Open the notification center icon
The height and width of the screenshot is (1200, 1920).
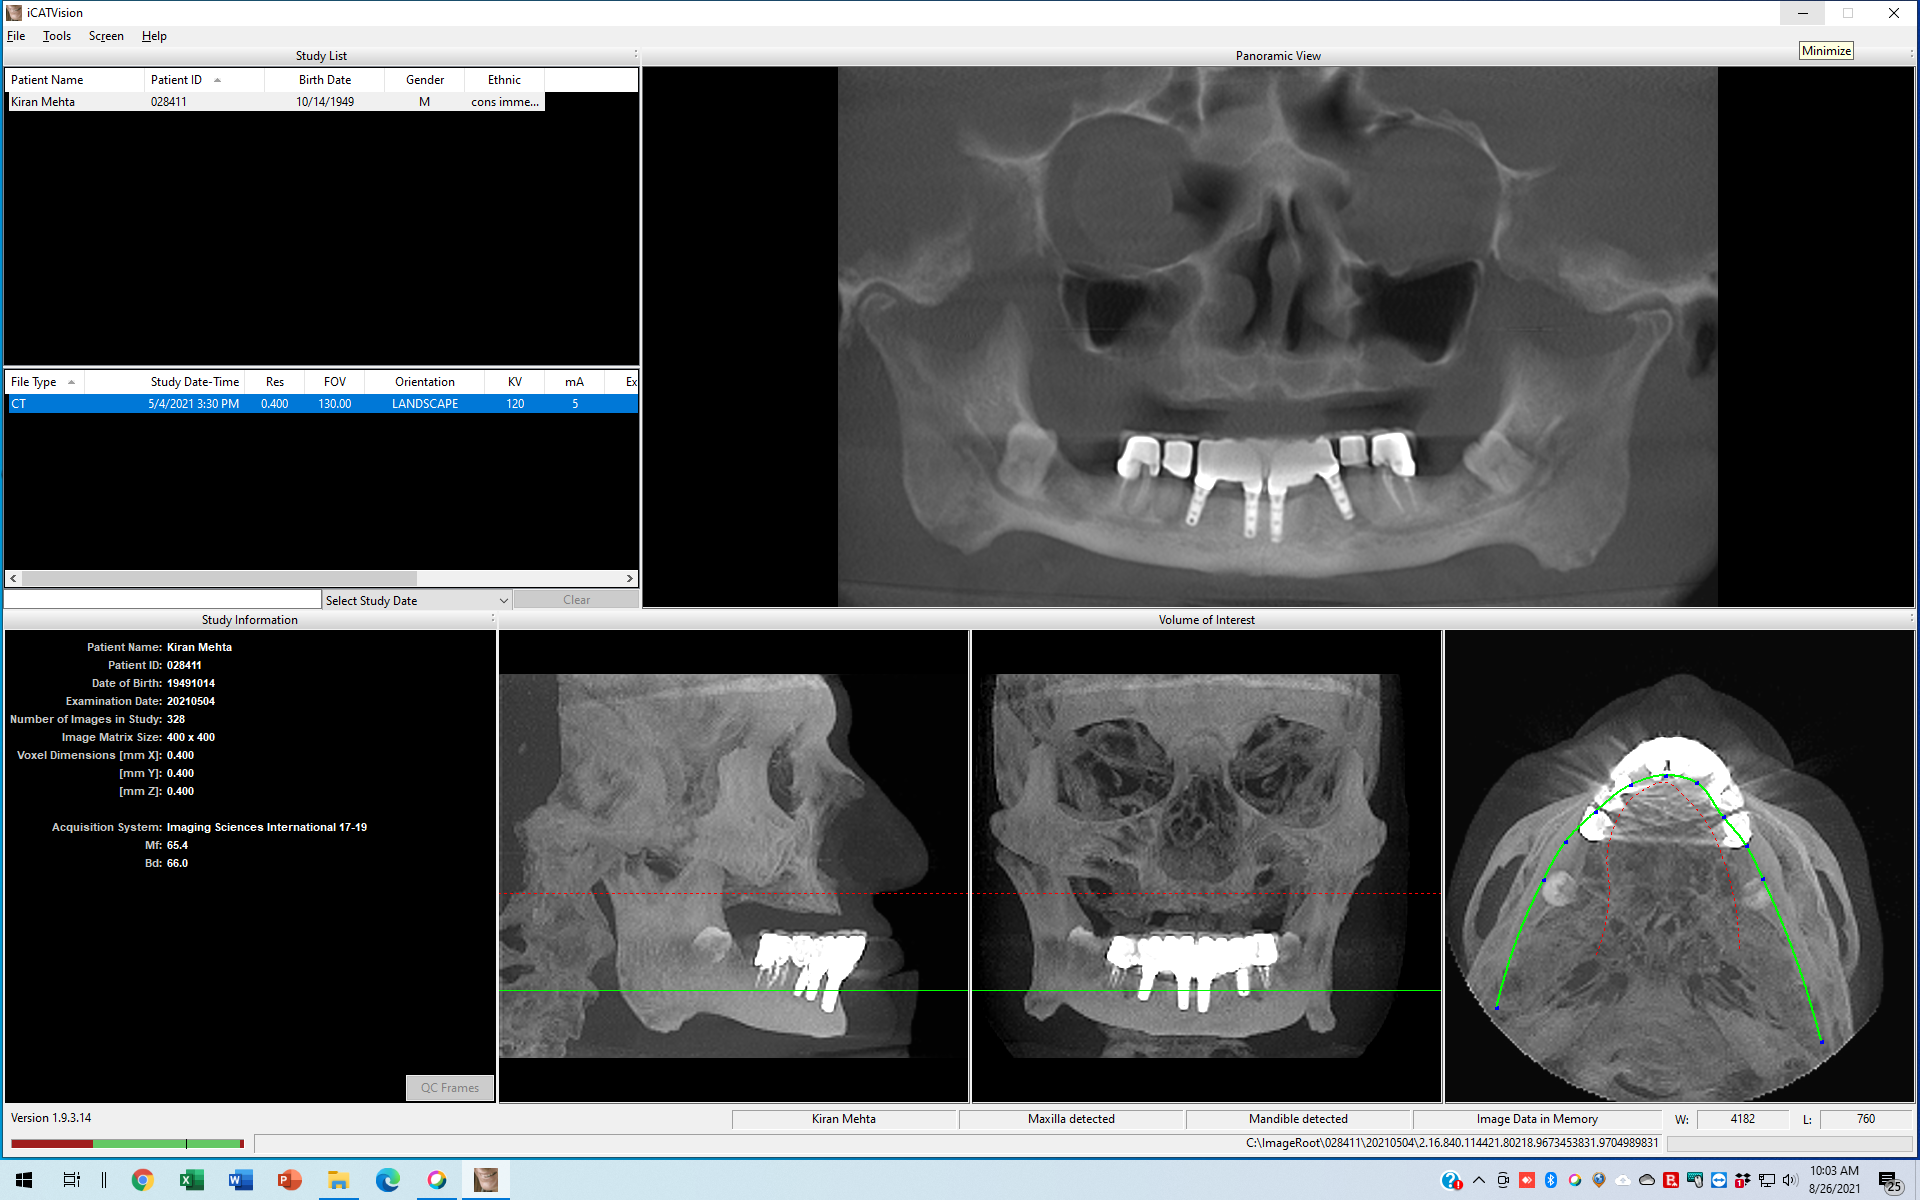[1889, 1181]
